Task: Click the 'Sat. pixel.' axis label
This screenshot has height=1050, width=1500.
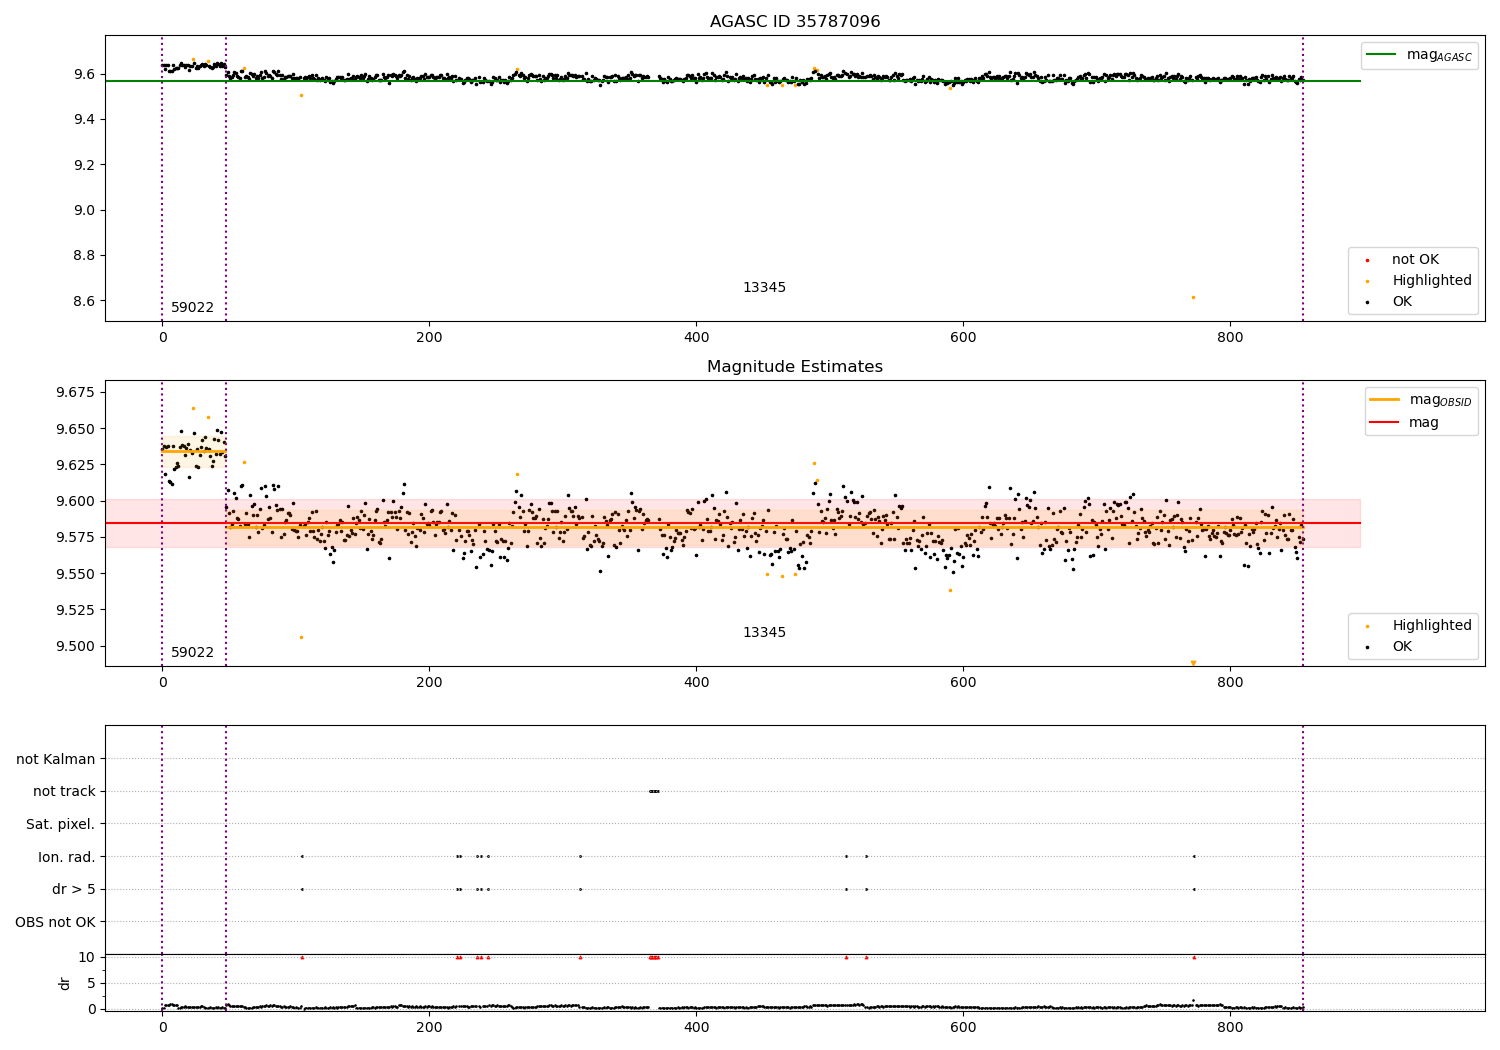Action: pos(61,825)
